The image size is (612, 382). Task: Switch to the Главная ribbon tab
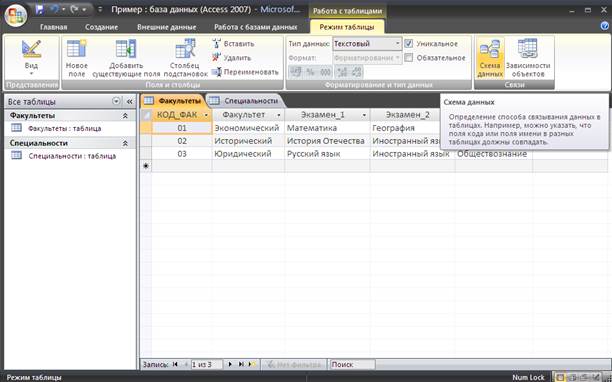(53, 27)
